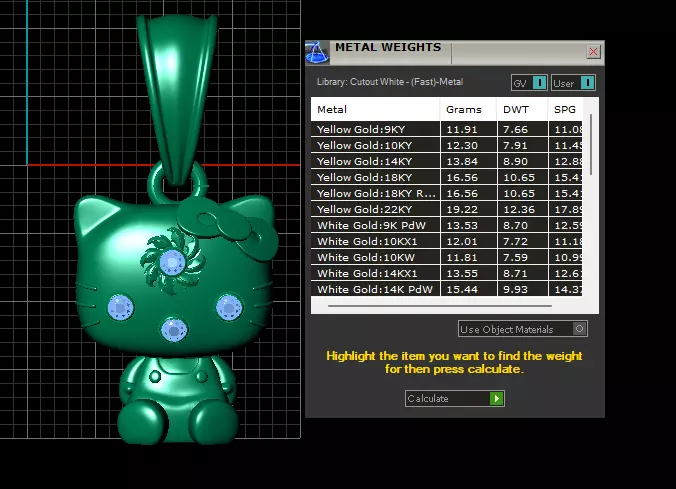
Task: Select the White Gold:9K PdW row
Action: click(x=447, y=225)
